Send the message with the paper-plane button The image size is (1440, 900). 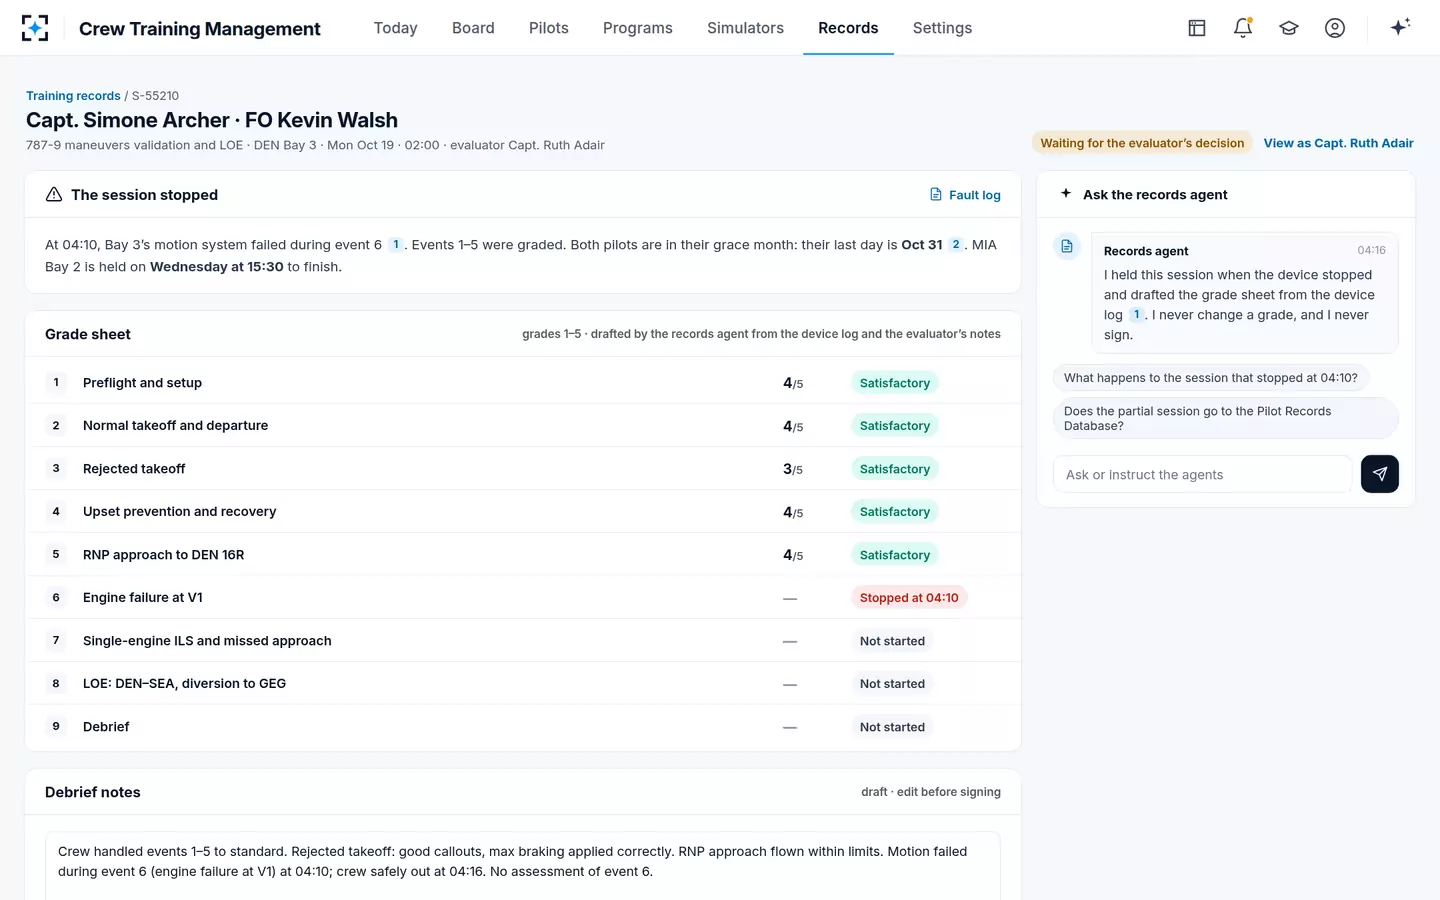point(1380,474)
